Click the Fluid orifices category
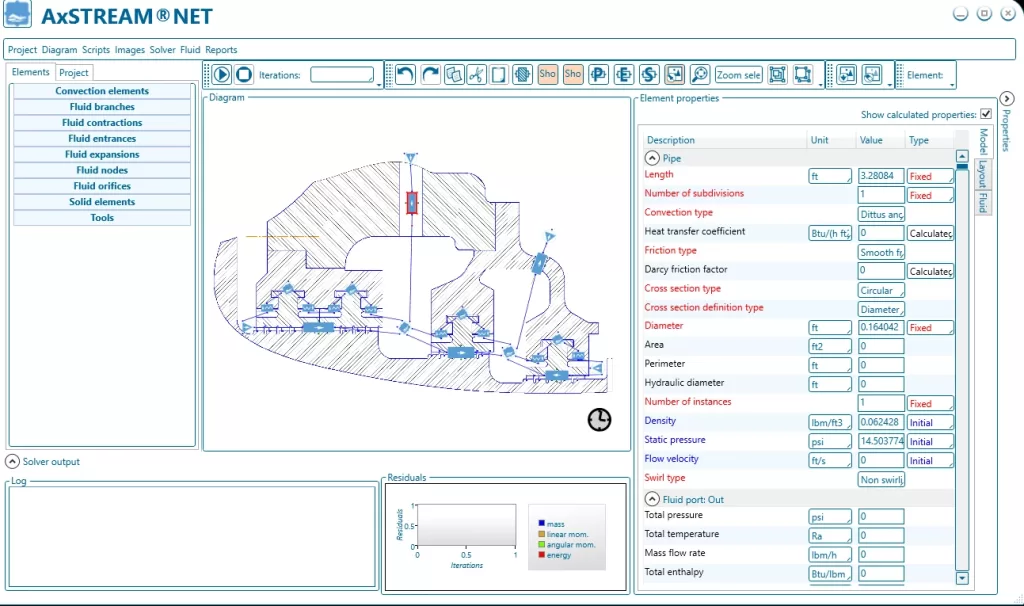This screenshot has height=606, width=1024. 102,186
